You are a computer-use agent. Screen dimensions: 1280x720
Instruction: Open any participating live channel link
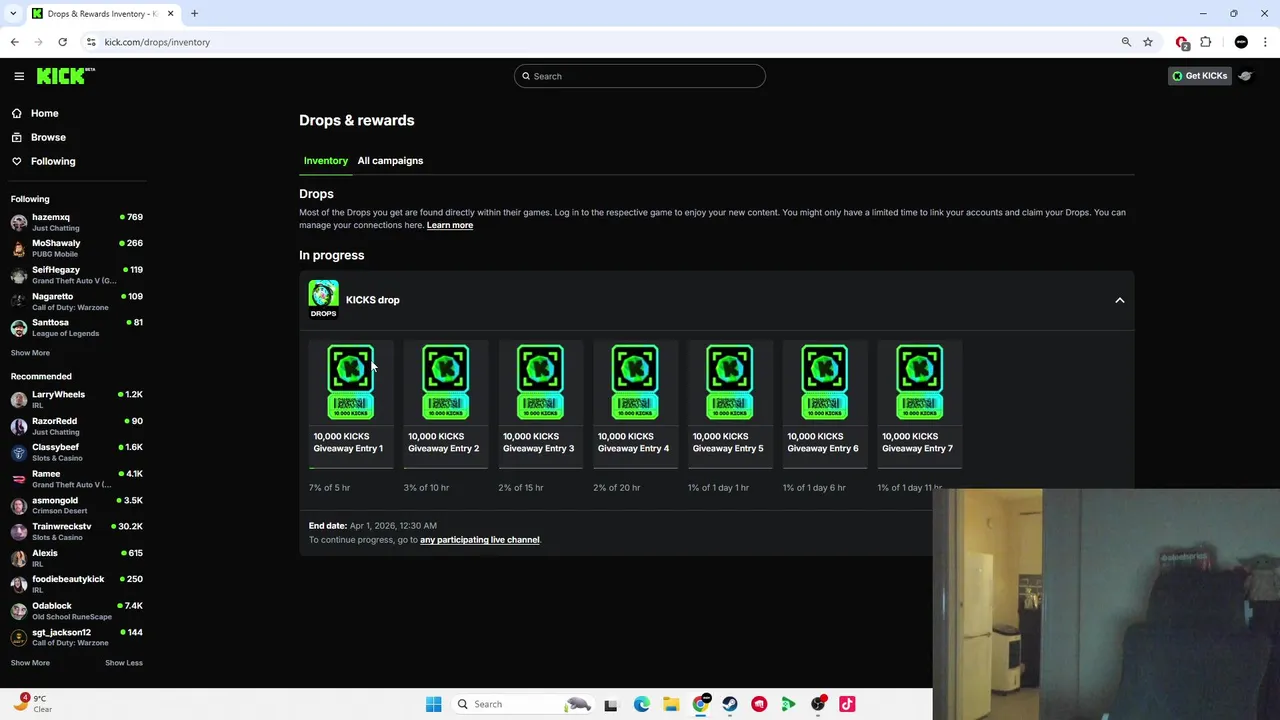[480, 540]
